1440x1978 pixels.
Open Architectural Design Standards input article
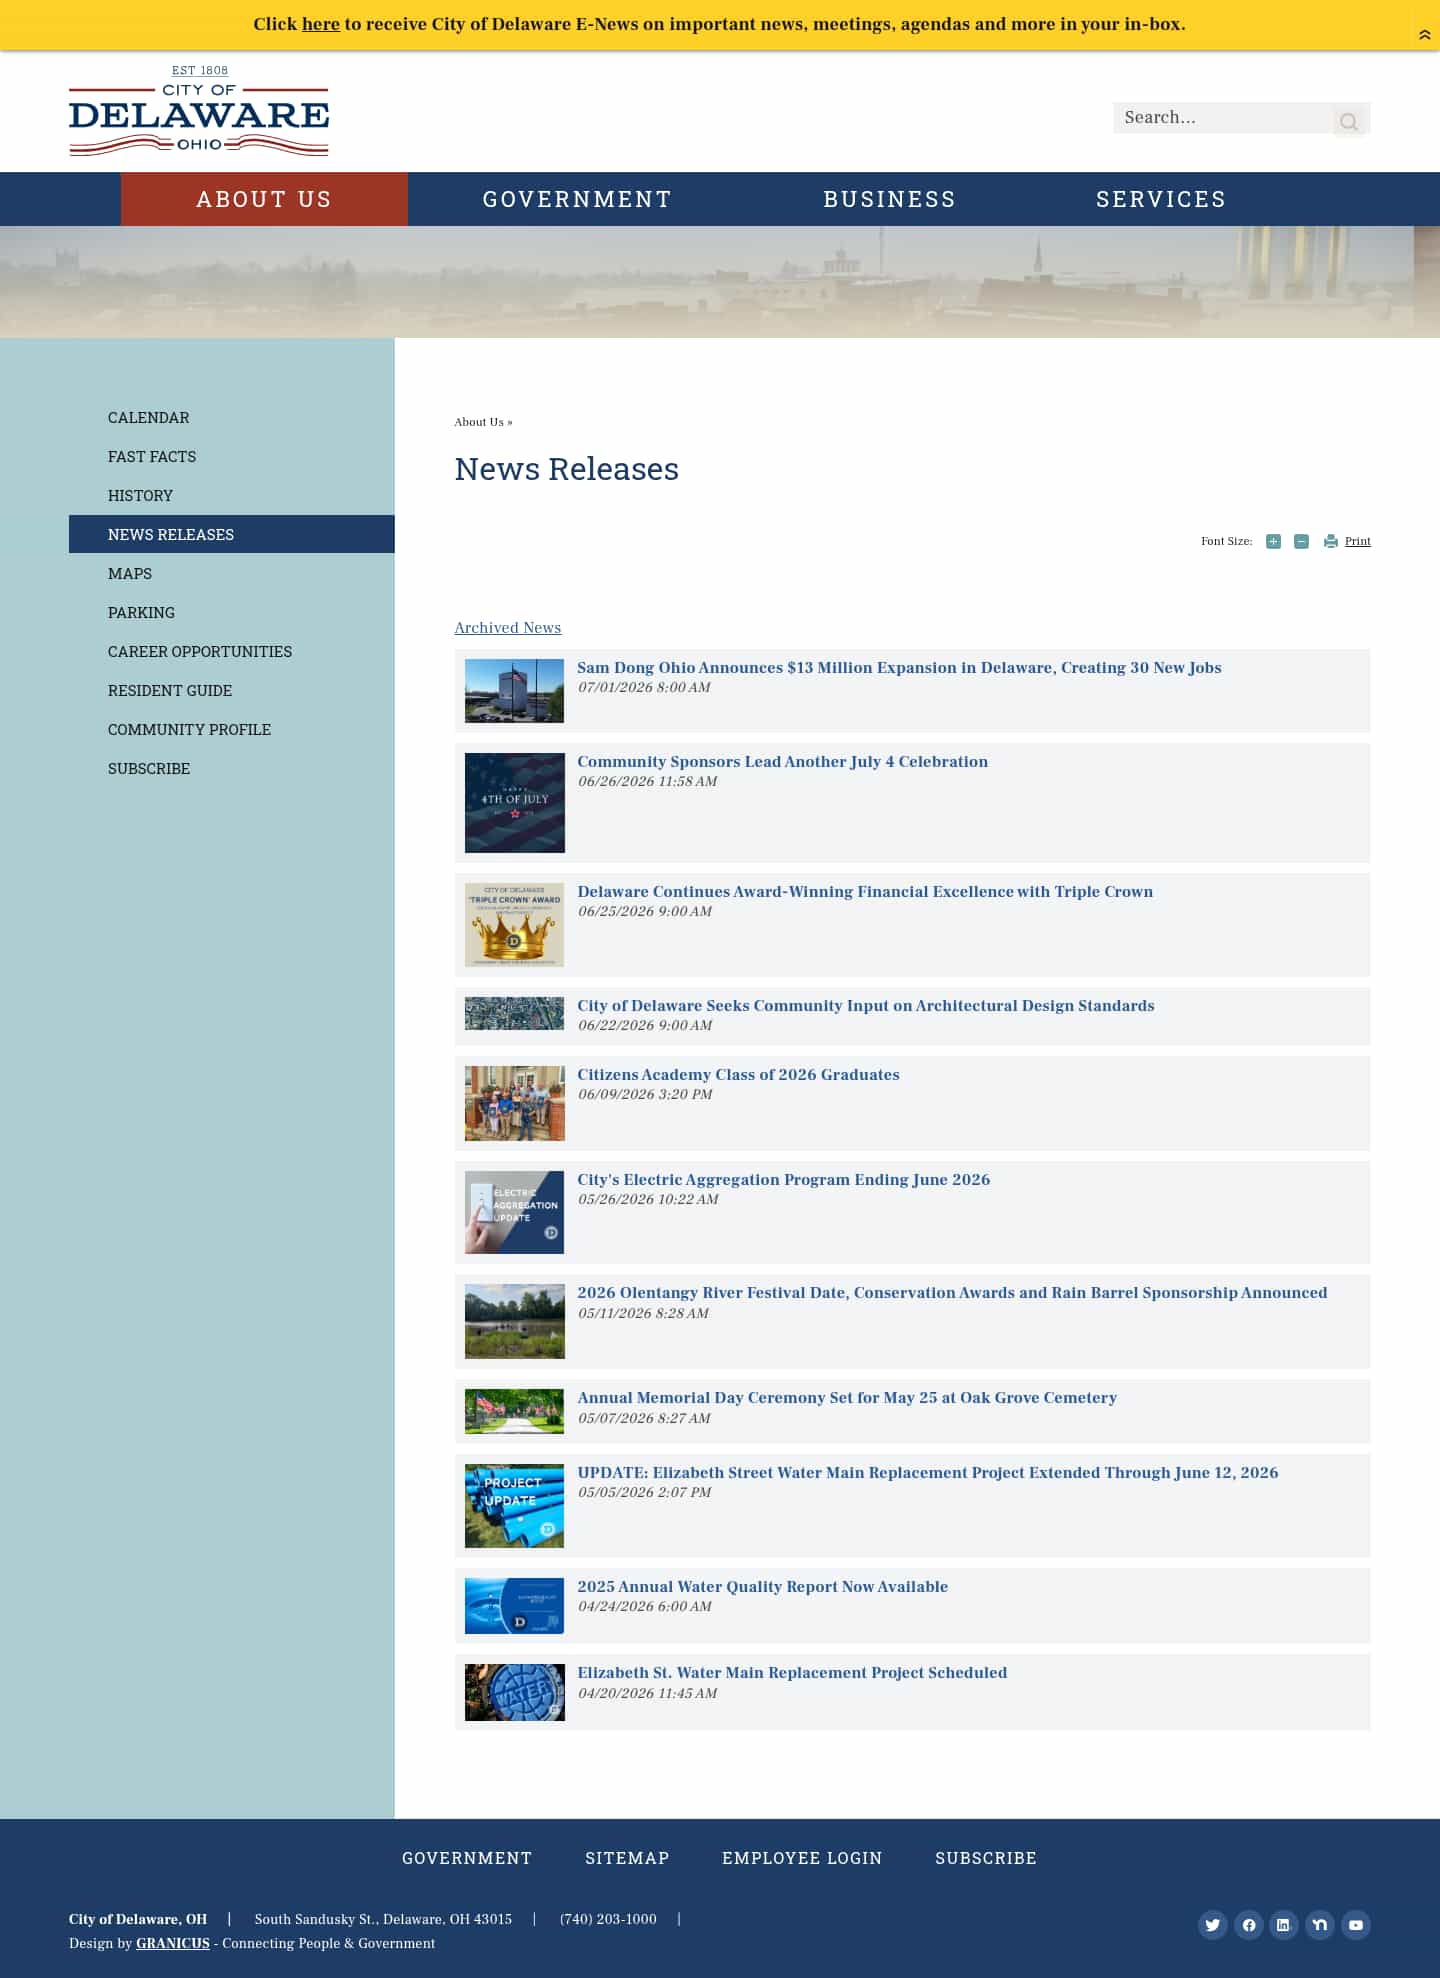pyautogui.click(x=865, y=1006)
